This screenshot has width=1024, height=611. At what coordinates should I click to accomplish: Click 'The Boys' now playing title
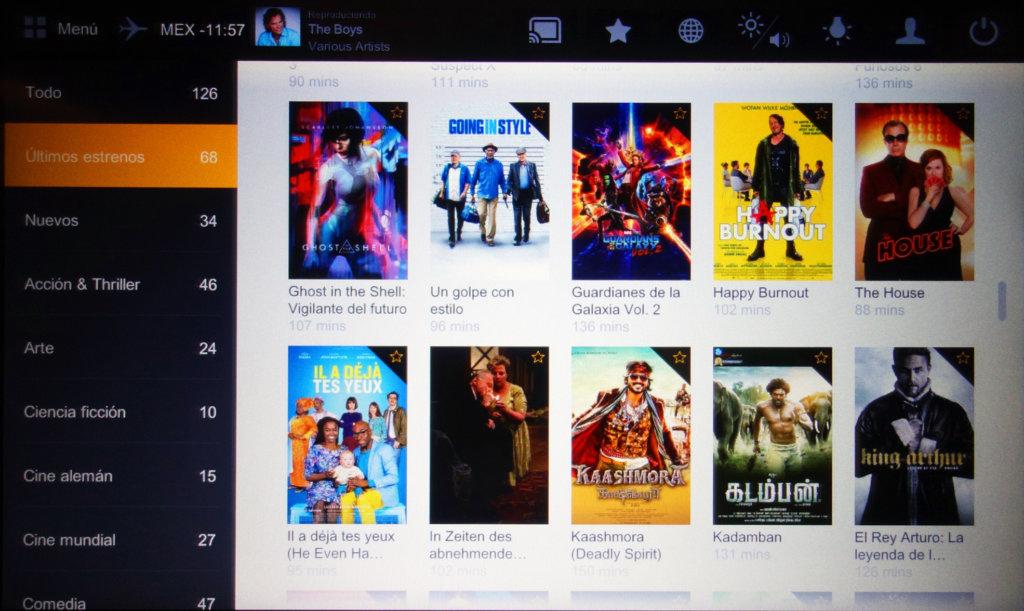click(335, 29)
